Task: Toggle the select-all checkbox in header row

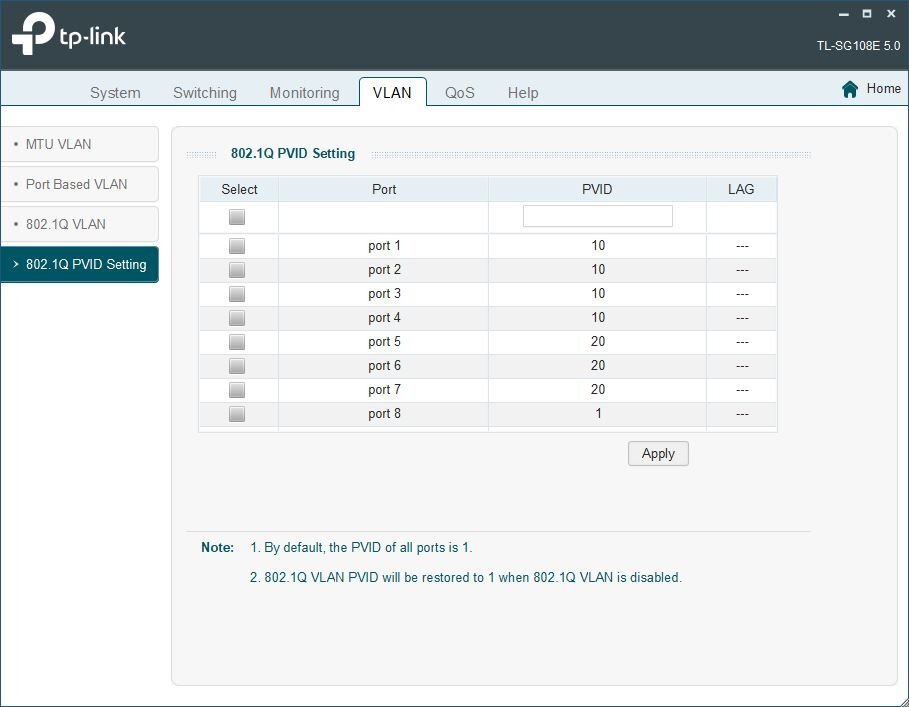Action: [x=237, y=217]
